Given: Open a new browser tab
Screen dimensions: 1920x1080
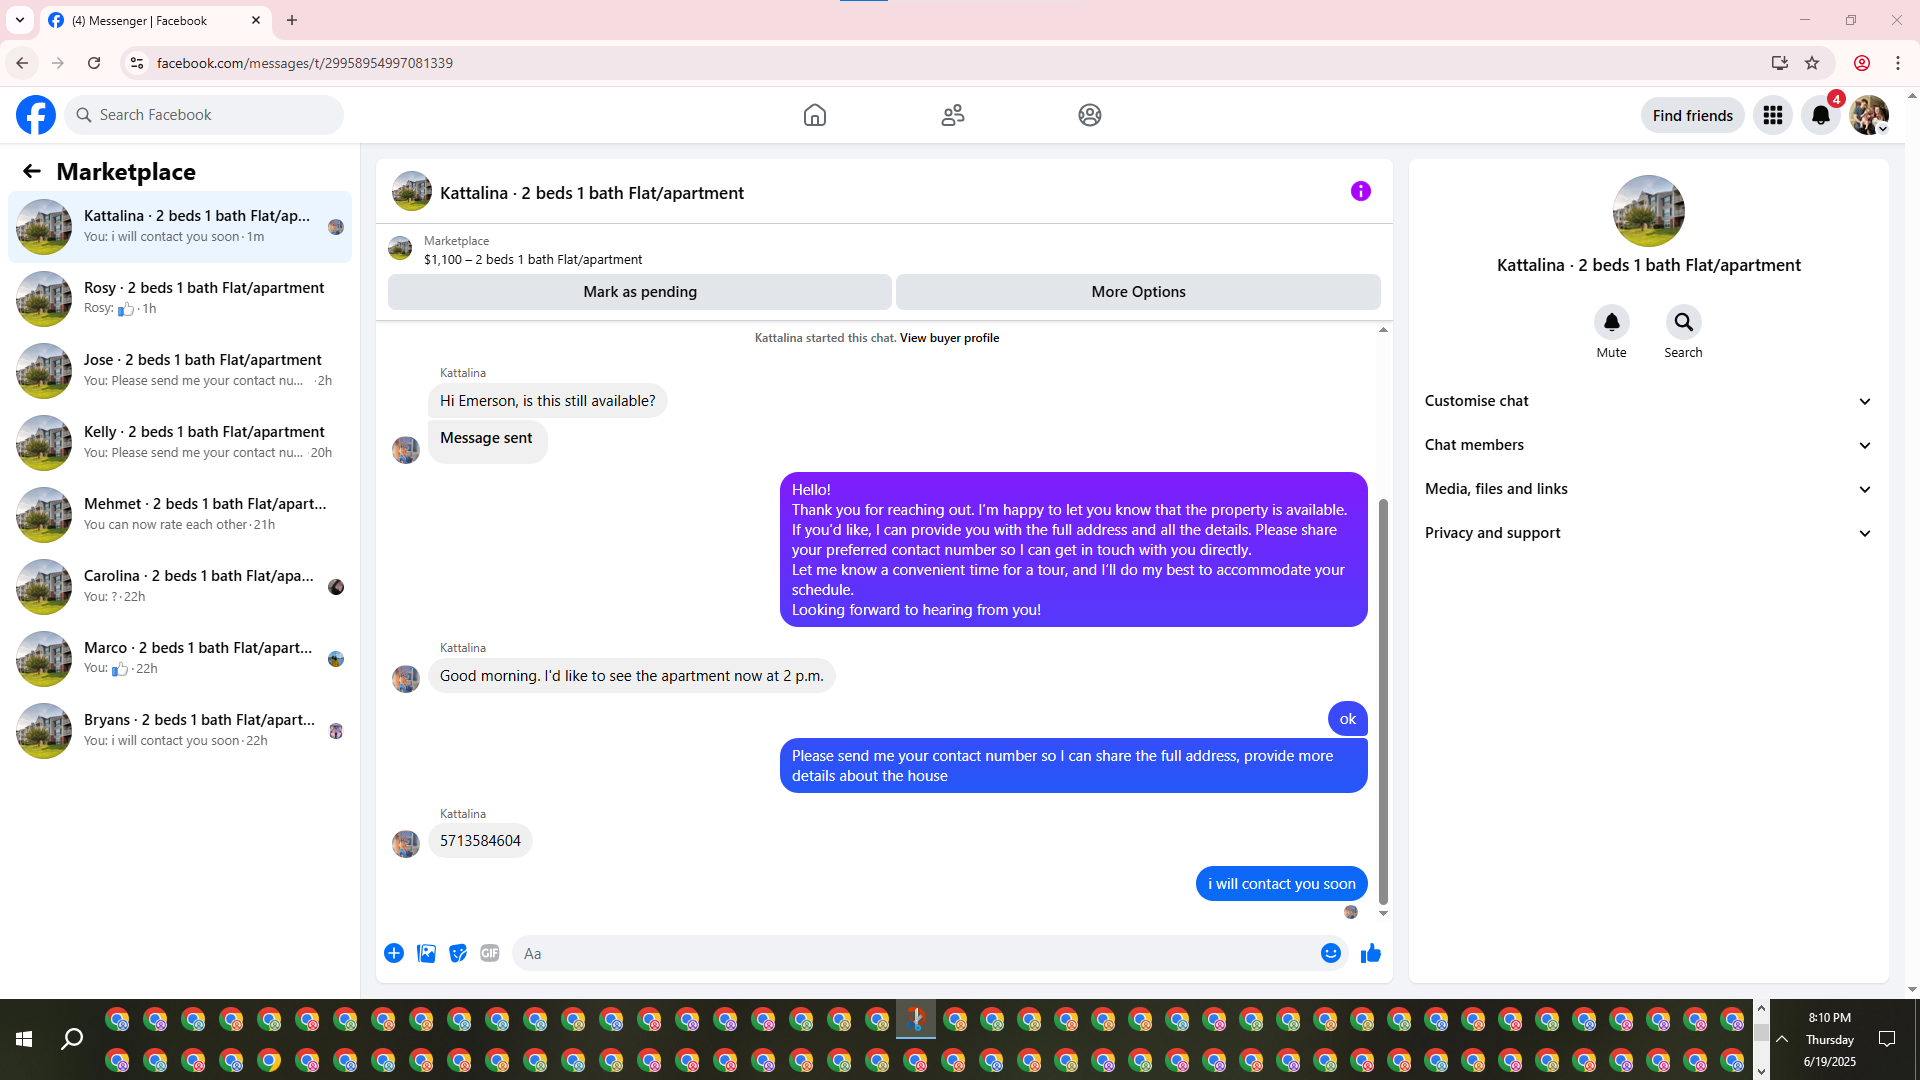Looking at the screenshot, I should pyautogui.click(x=292, y=20).
